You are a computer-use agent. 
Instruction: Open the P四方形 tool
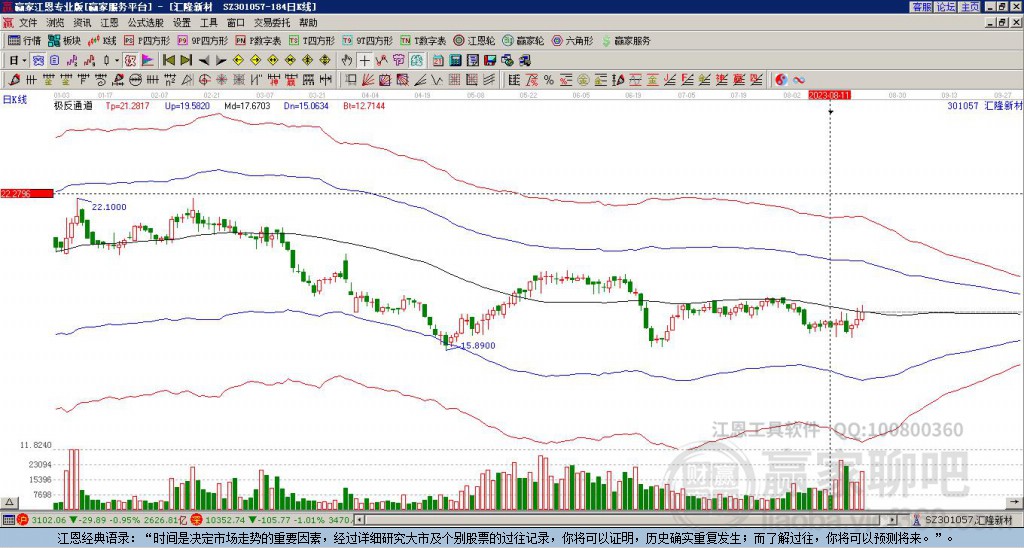(147, 40)
